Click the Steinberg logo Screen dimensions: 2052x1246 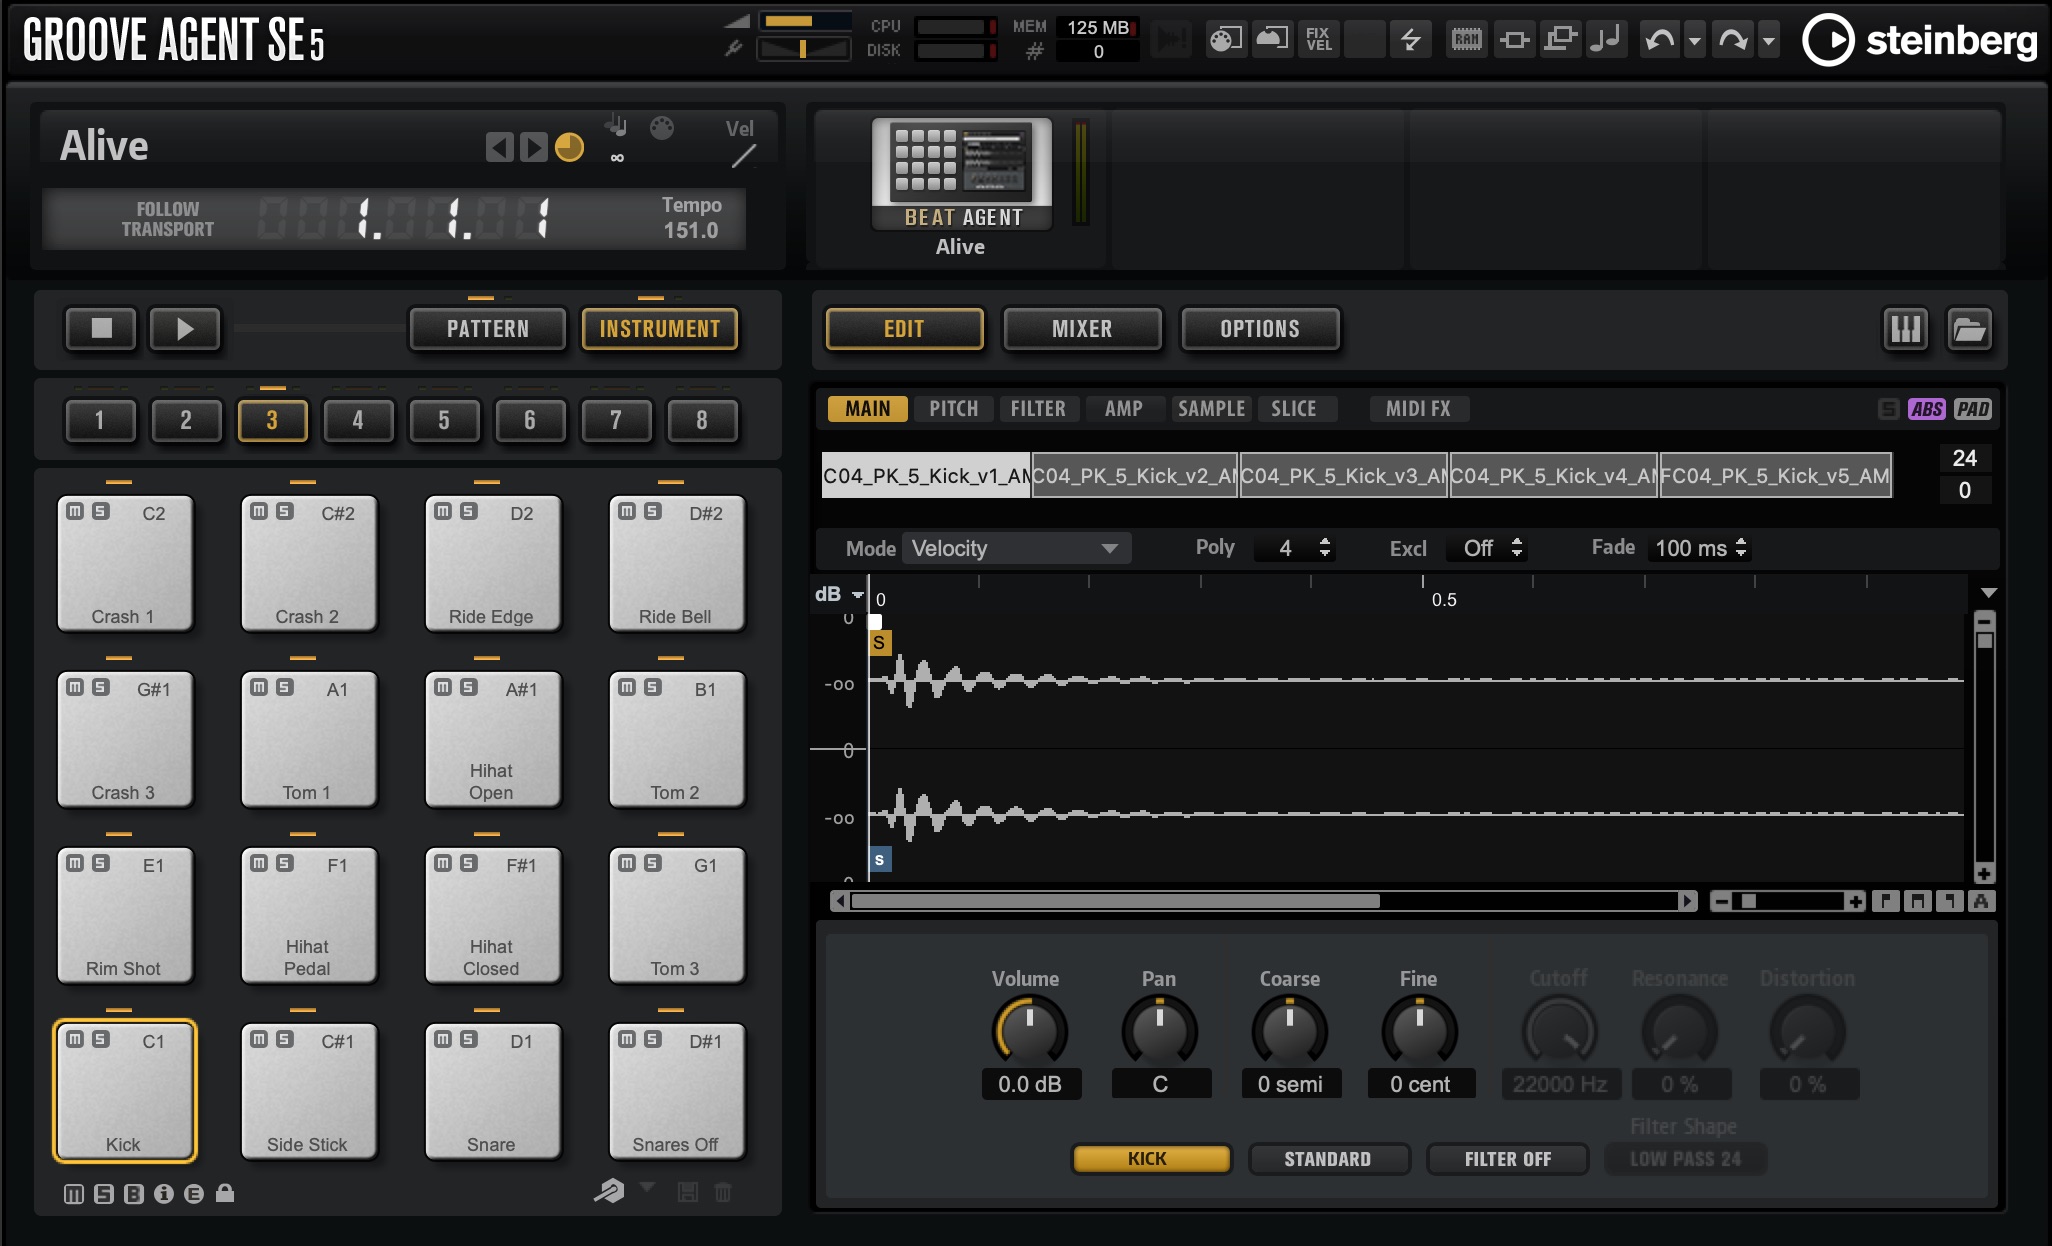pyautogui.click(x=1920, y=40)
